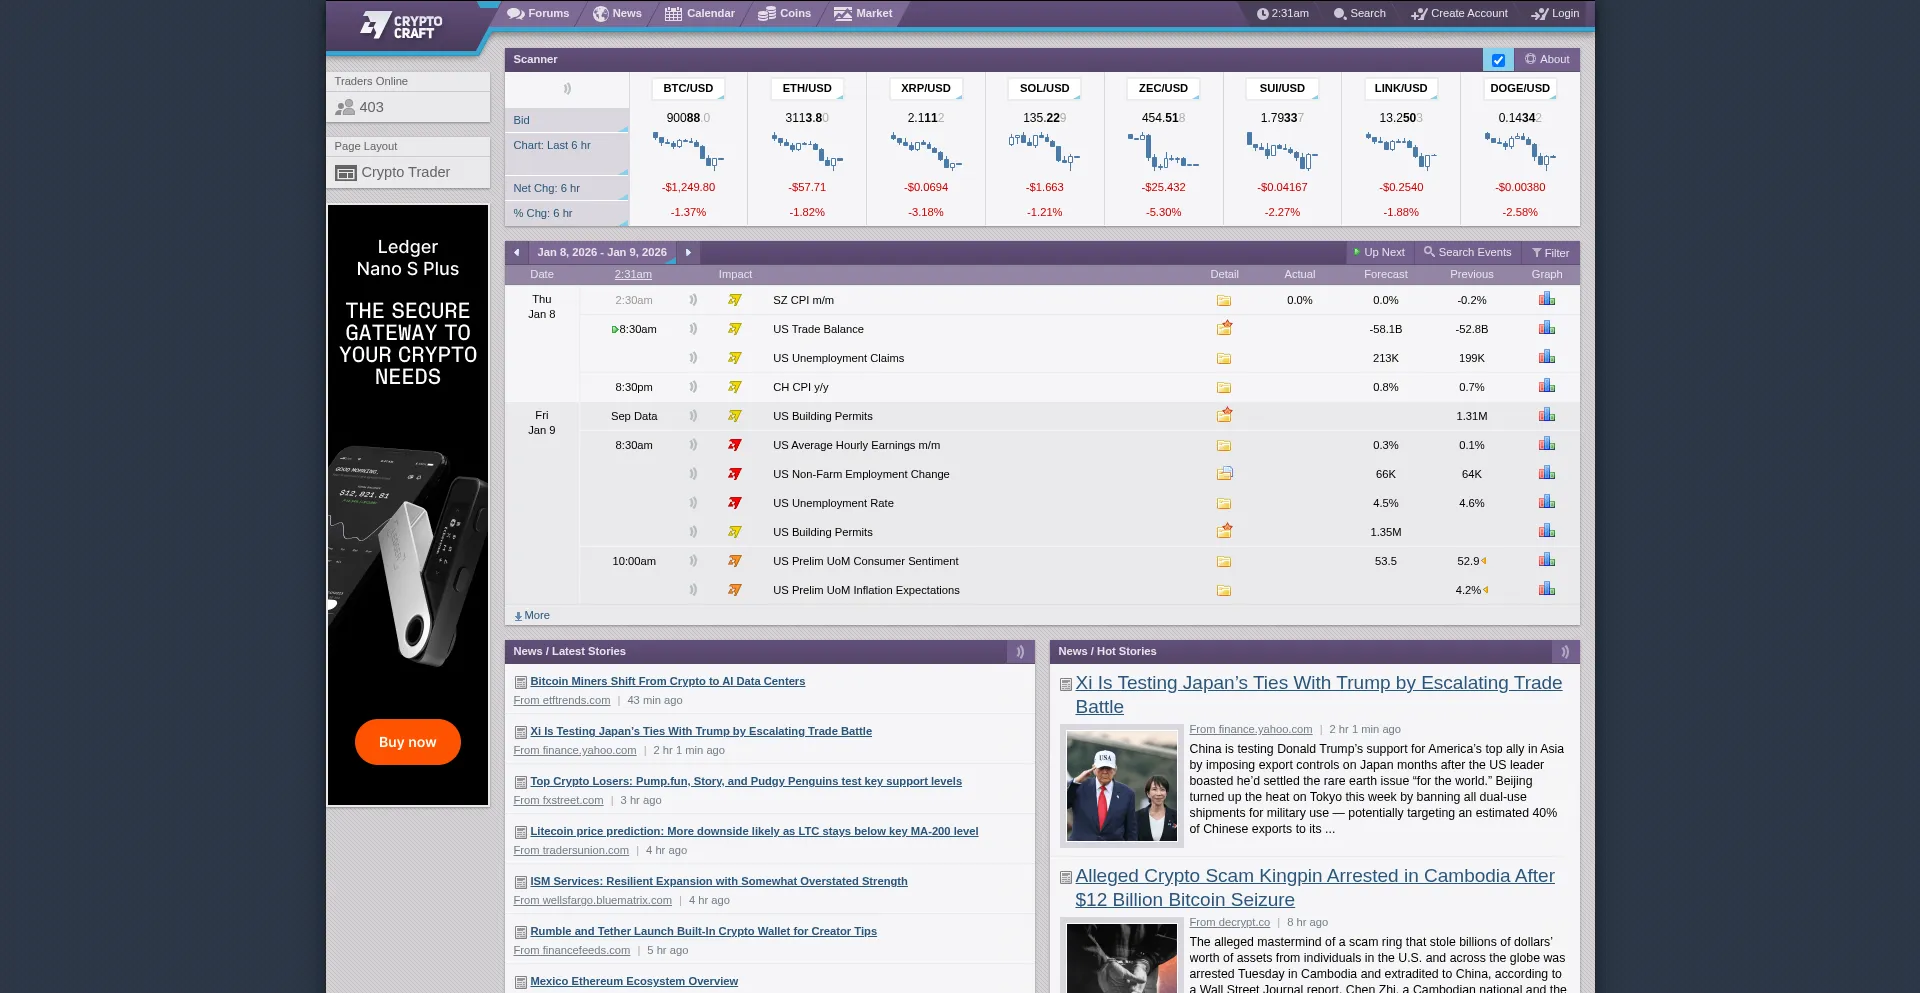1920x993 pixels.
Task: Advance to next calendar date range
Action: (688, 253)
